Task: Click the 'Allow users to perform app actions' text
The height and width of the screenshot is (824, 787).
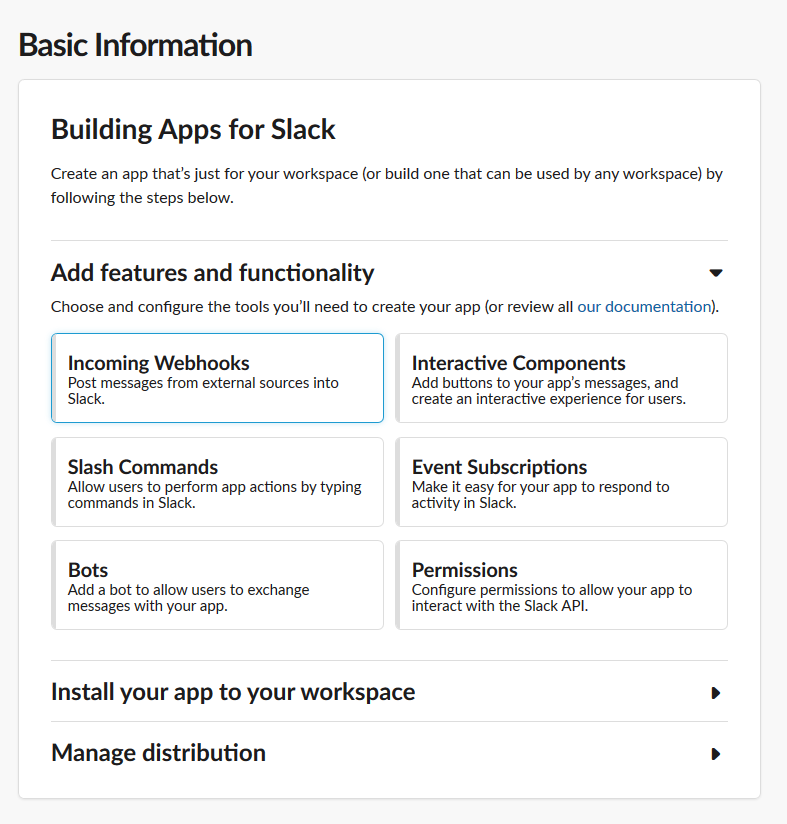Action: click(x=214, y=495)
